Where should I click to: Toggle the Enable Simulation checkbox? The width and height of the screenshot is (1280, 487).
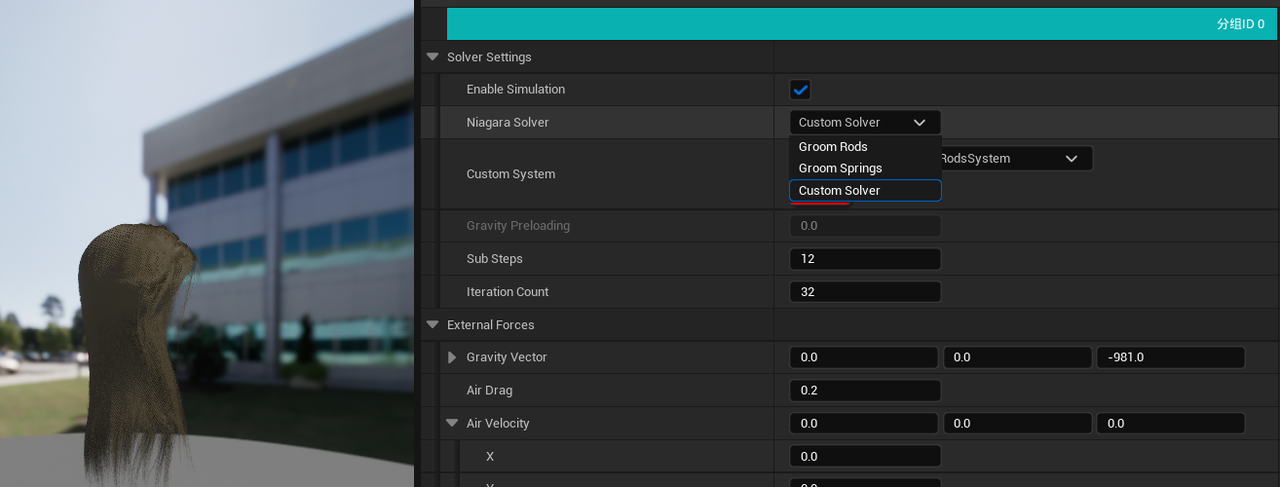click(800, 90)
